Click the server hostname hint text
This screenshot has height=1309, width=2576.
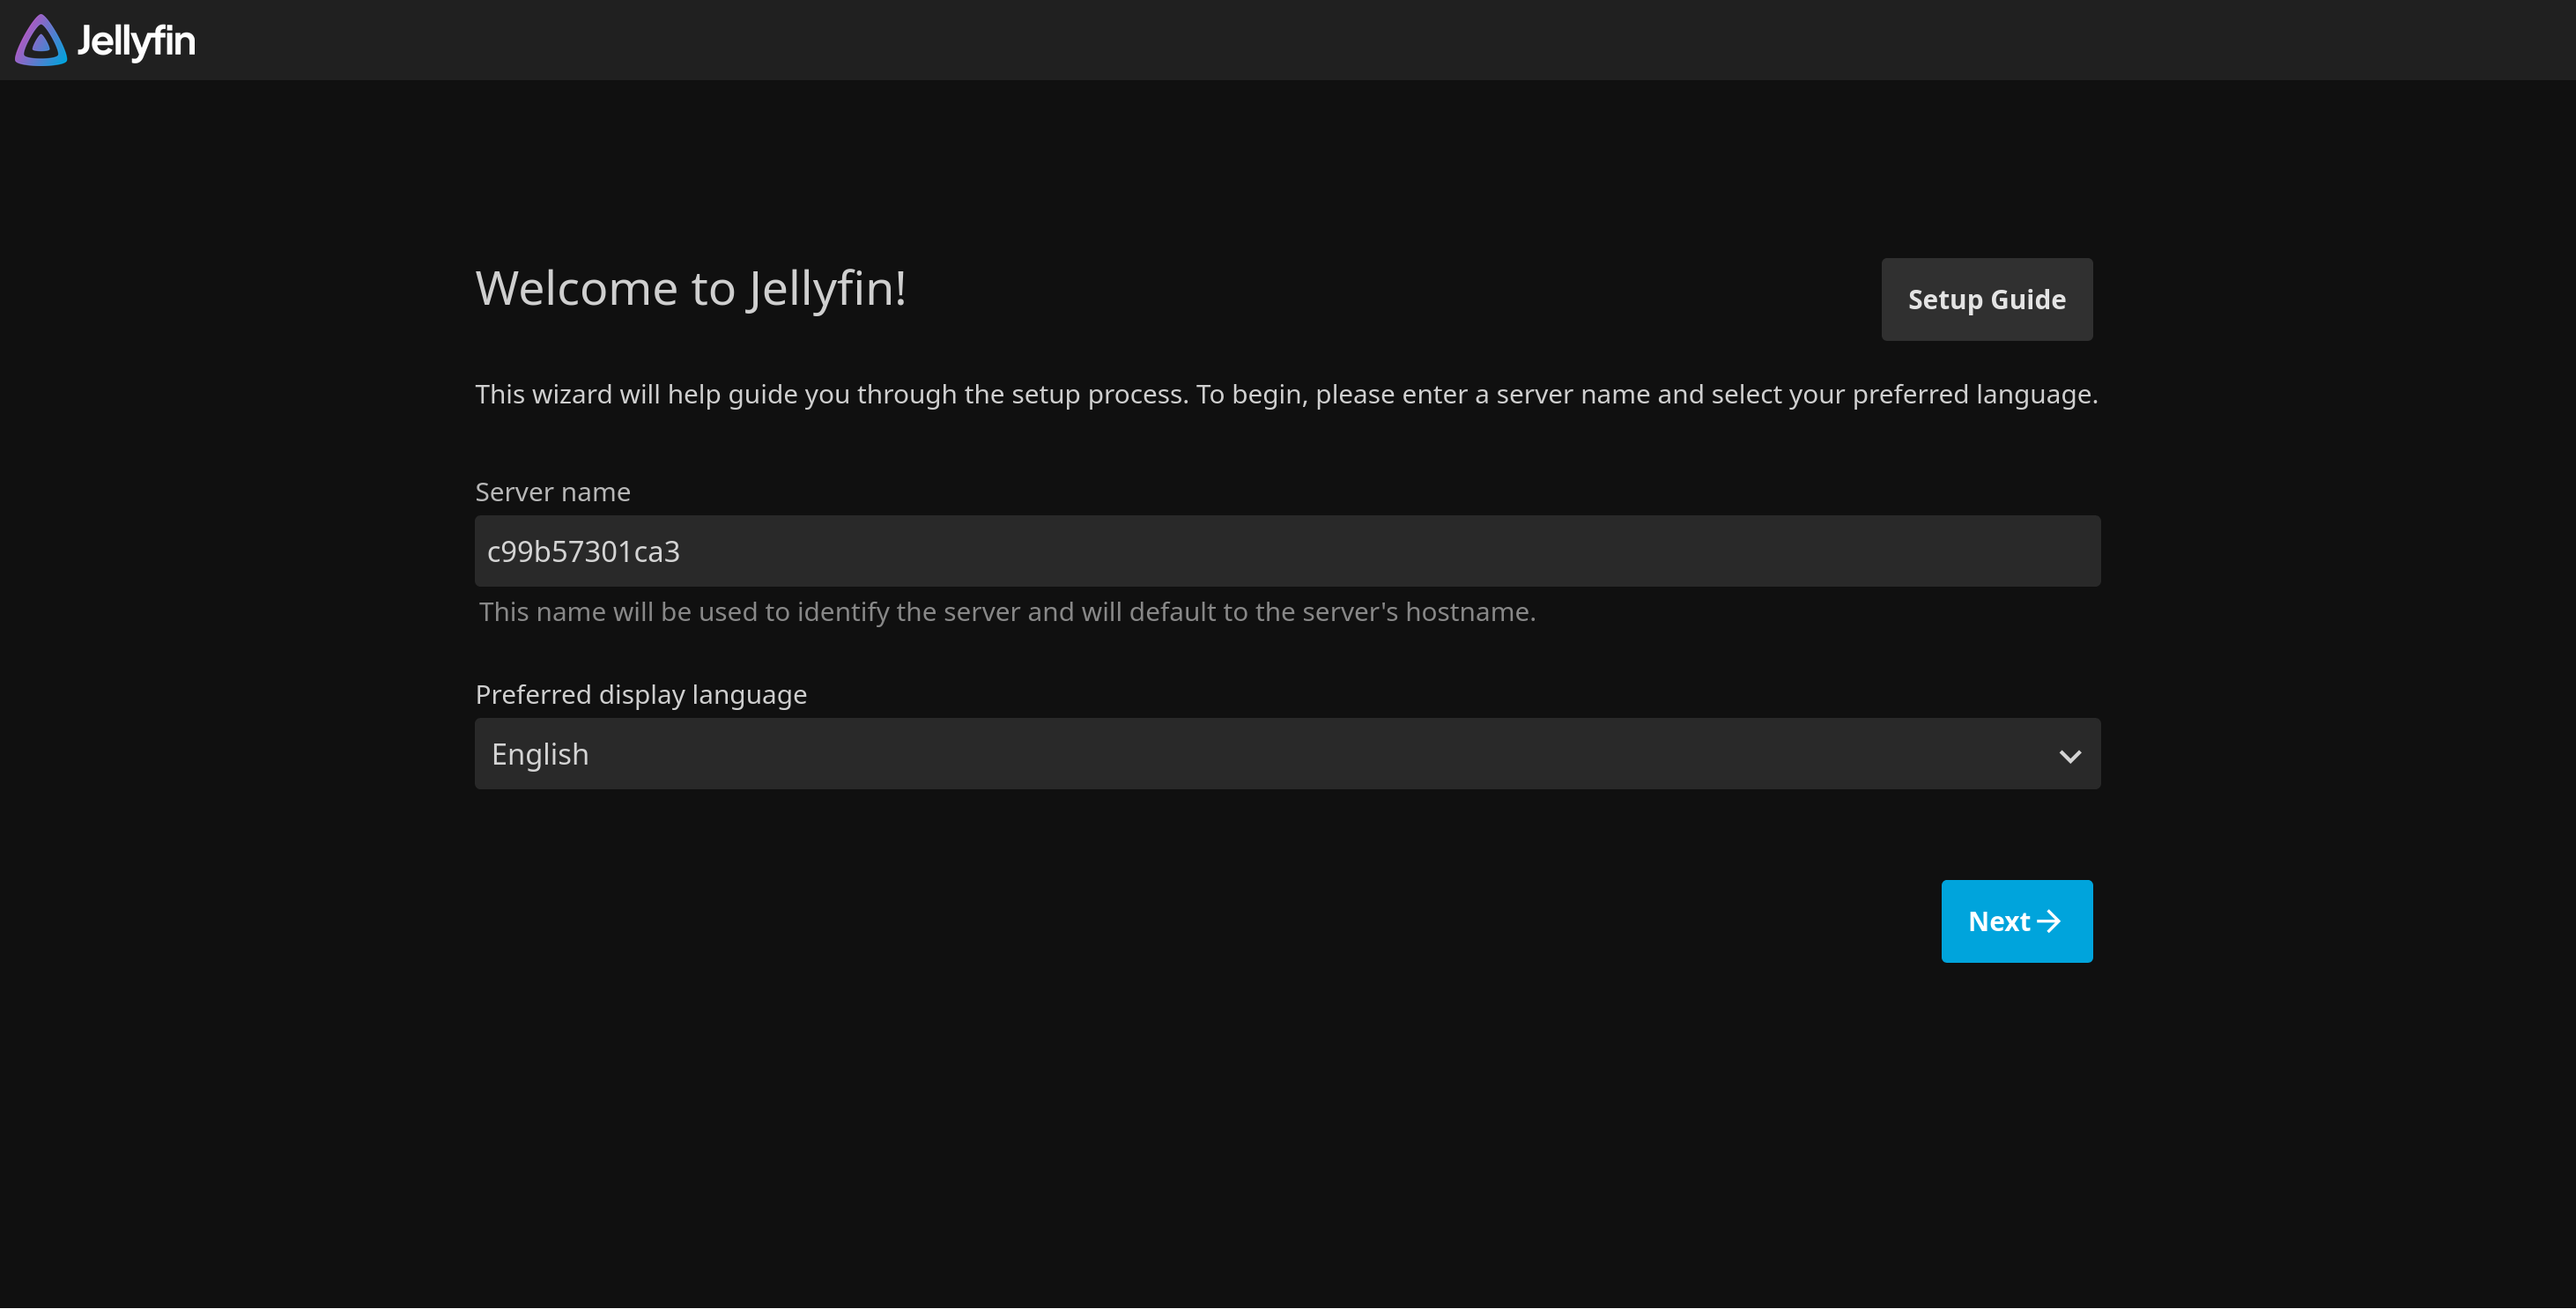(1008, 611)
